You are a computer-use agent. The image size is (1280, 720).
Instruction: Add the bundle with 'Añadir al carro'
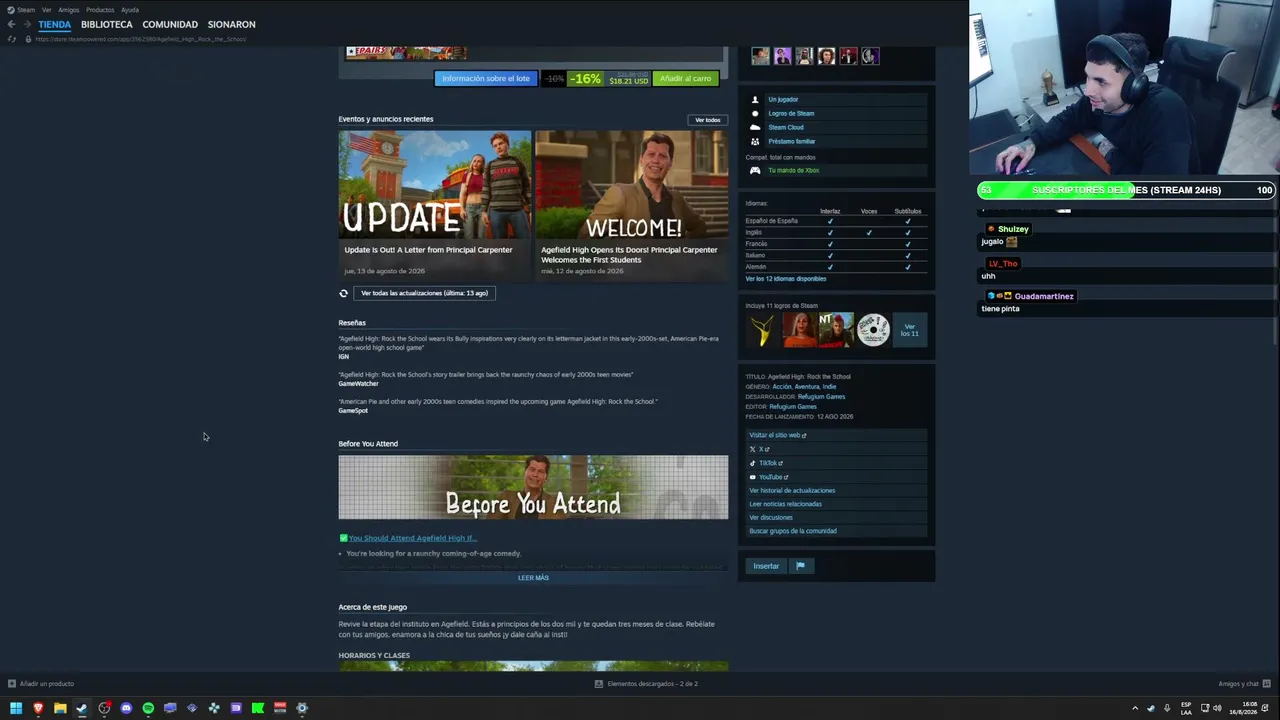(685, 78)
